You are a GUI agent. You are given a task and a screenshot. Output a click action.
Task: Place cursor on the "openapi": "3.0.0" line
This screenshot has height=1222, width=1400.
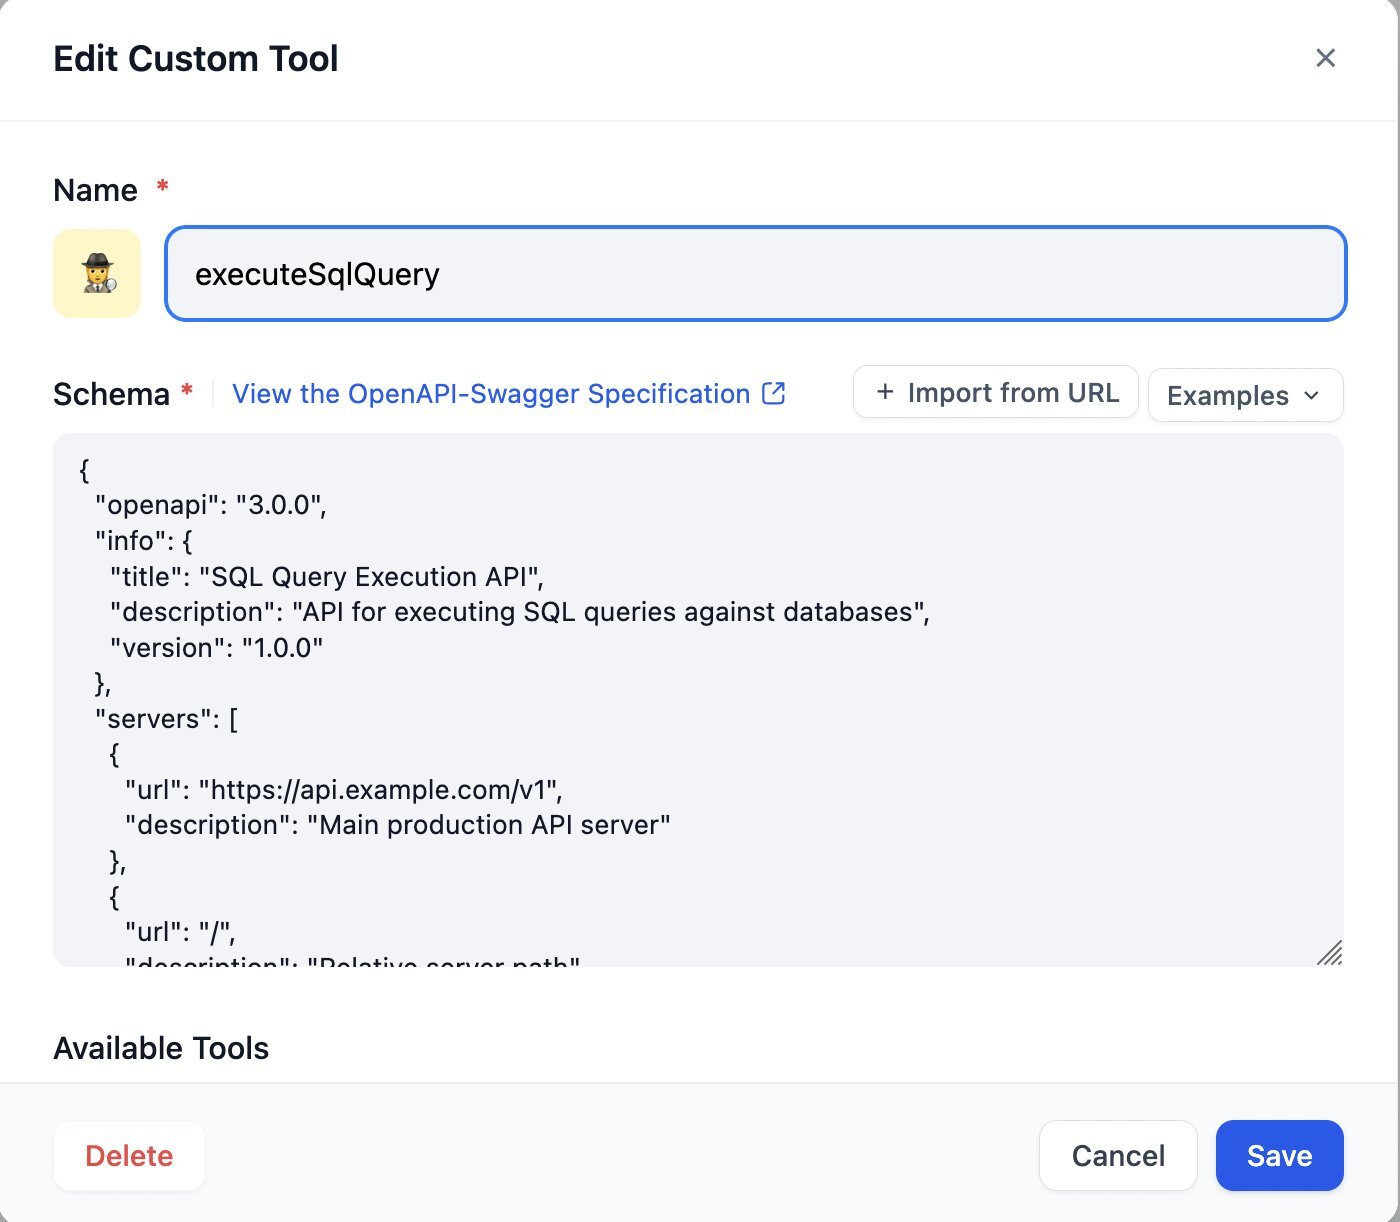[x=211, y=505]
